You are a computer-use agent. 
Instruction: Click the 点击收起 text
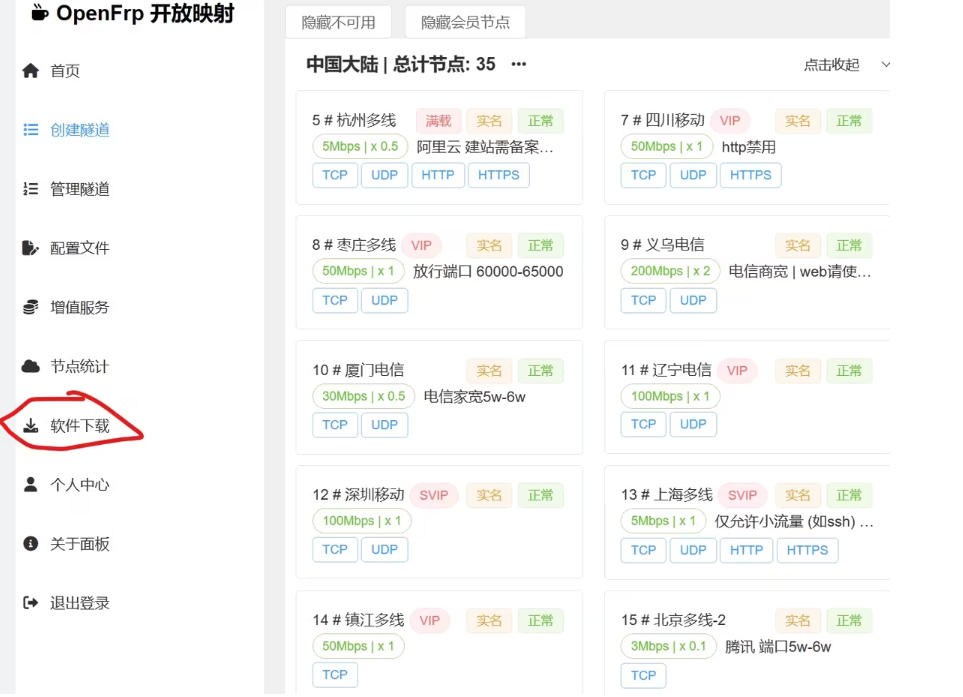pyautogui.click(x=832, y=64)
